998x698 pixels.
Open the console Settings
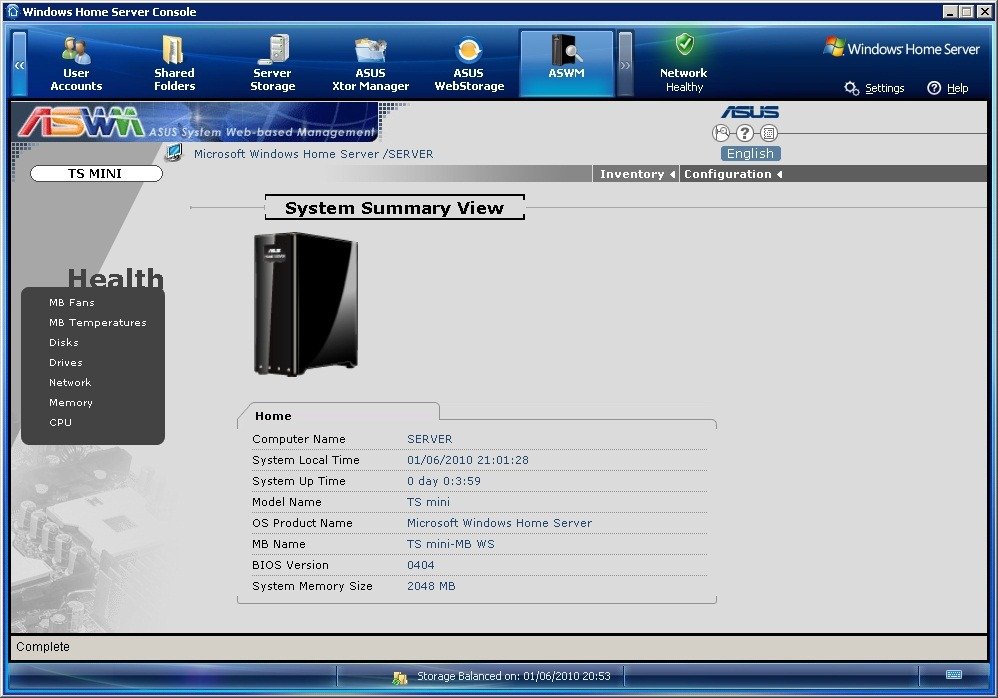875,88
